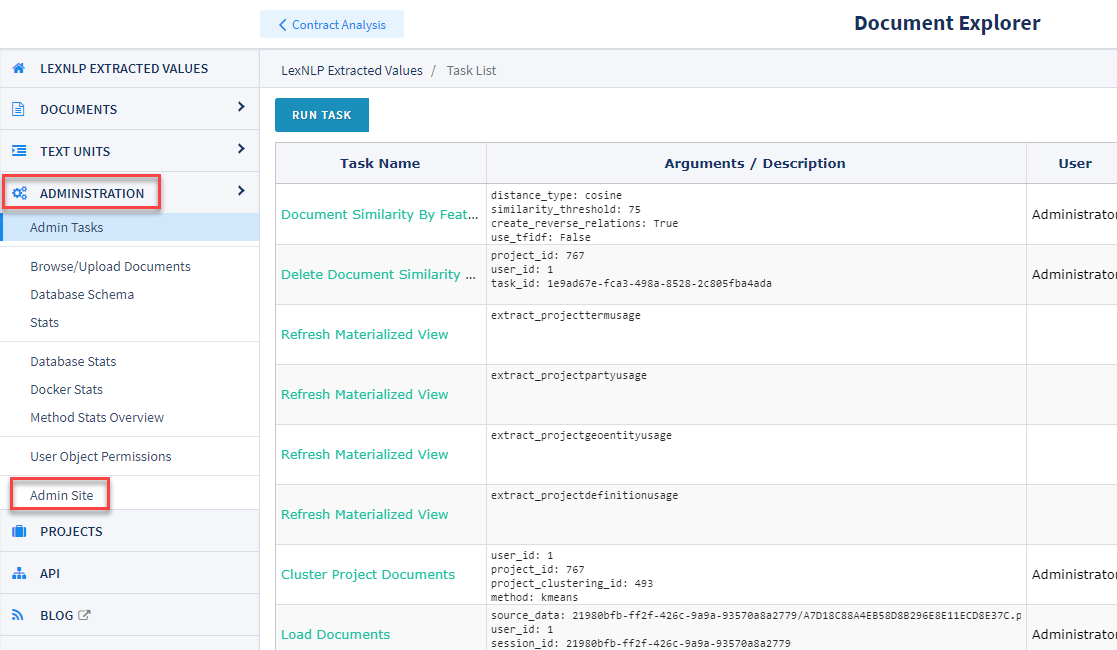1117x650 pixels.
Task: Click the Text Units list icon
Action: tap(19, 151)
